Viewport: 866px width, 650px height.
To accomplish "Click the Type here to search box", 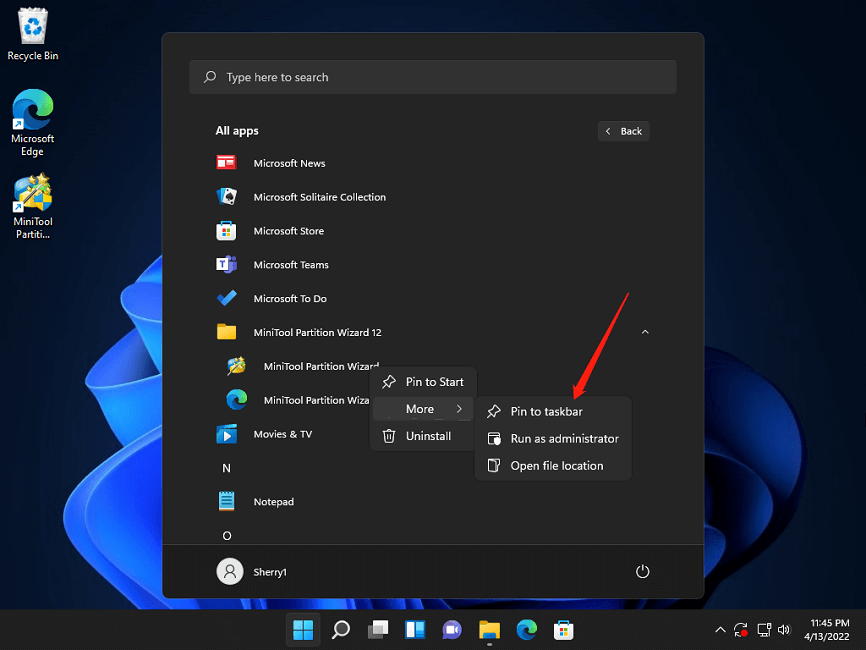I will pos(432,77).
